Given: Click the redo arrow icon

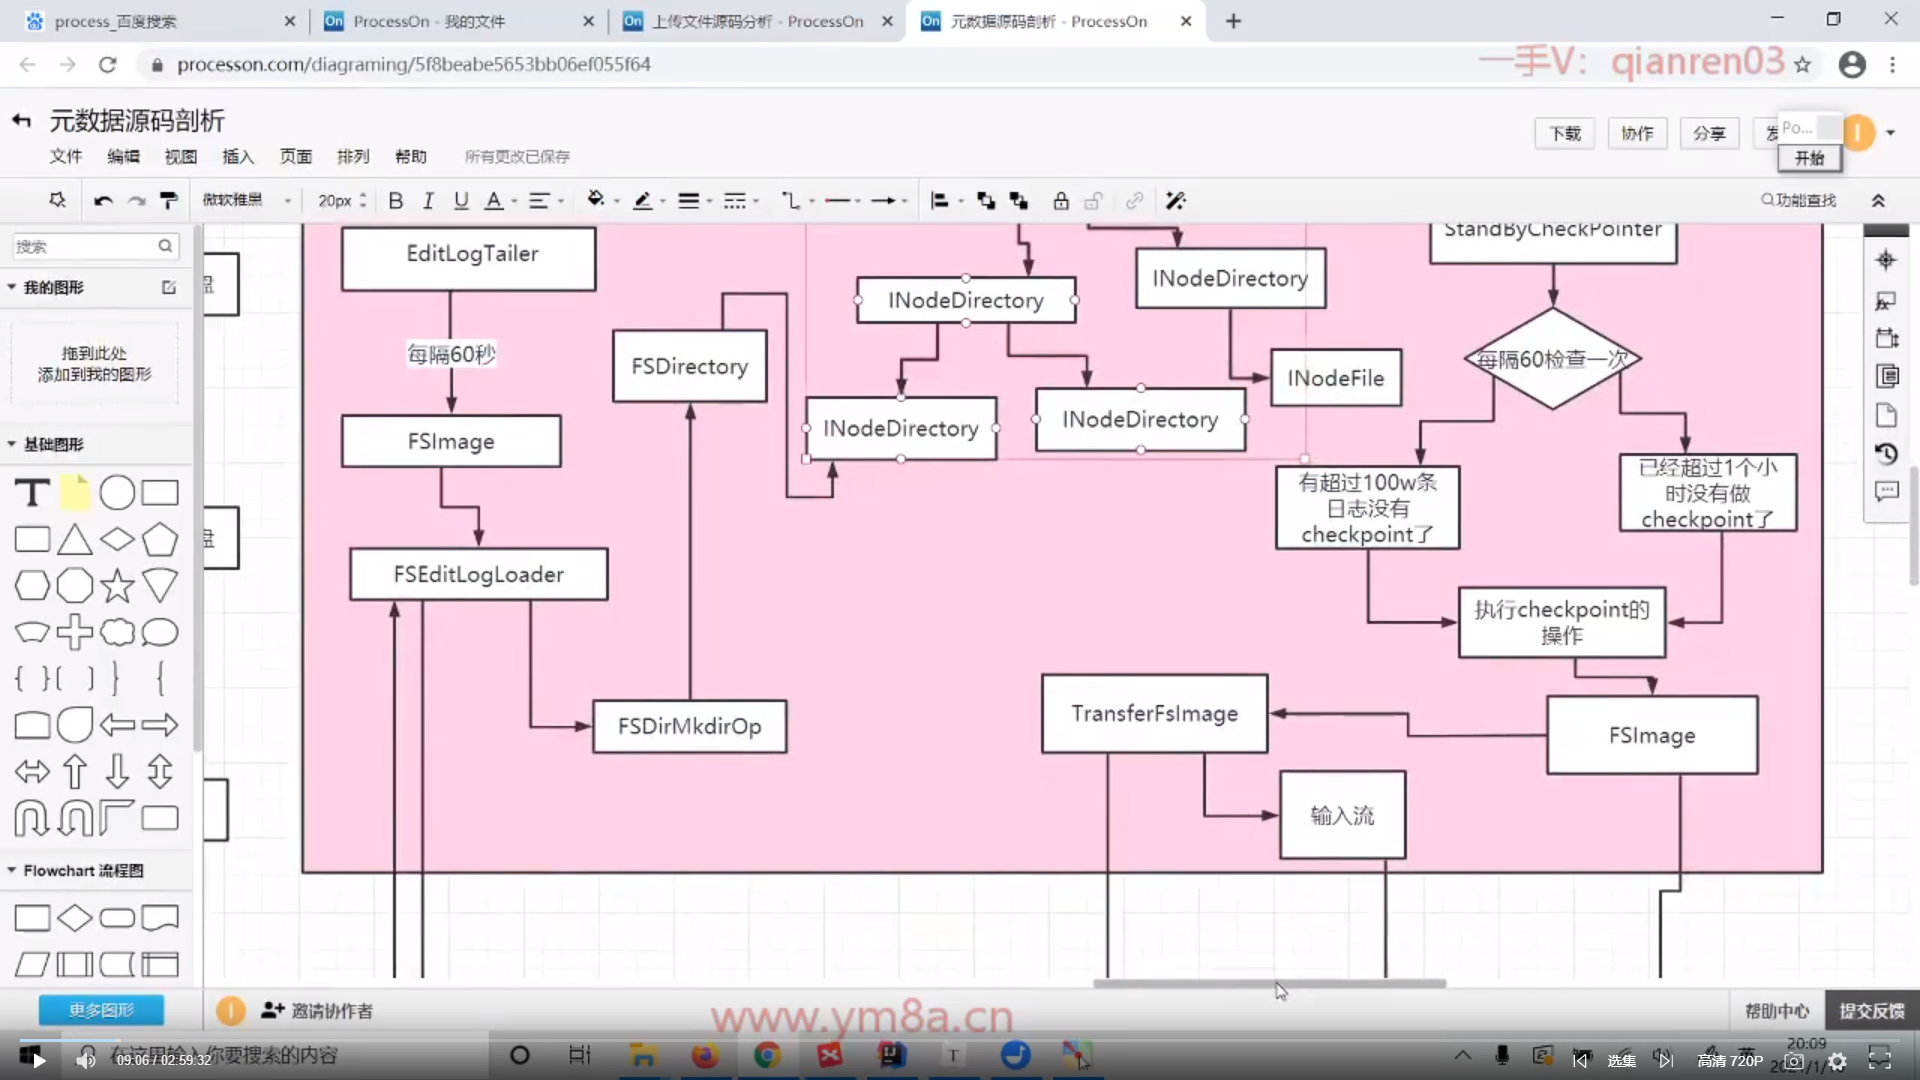Looking at the screenshot, I should click(x=136, y=201).
